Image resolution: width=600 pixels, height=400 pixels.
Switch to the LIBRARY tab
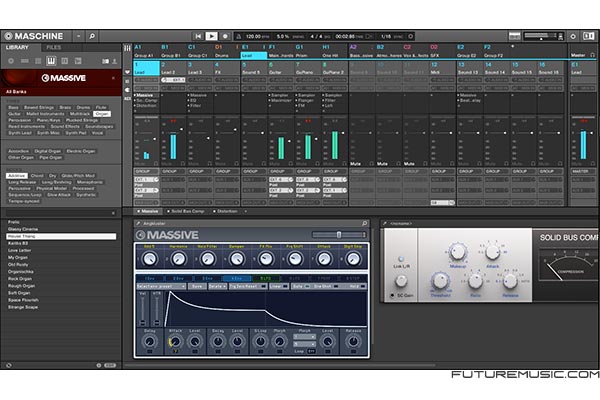(x=17, y=47)
